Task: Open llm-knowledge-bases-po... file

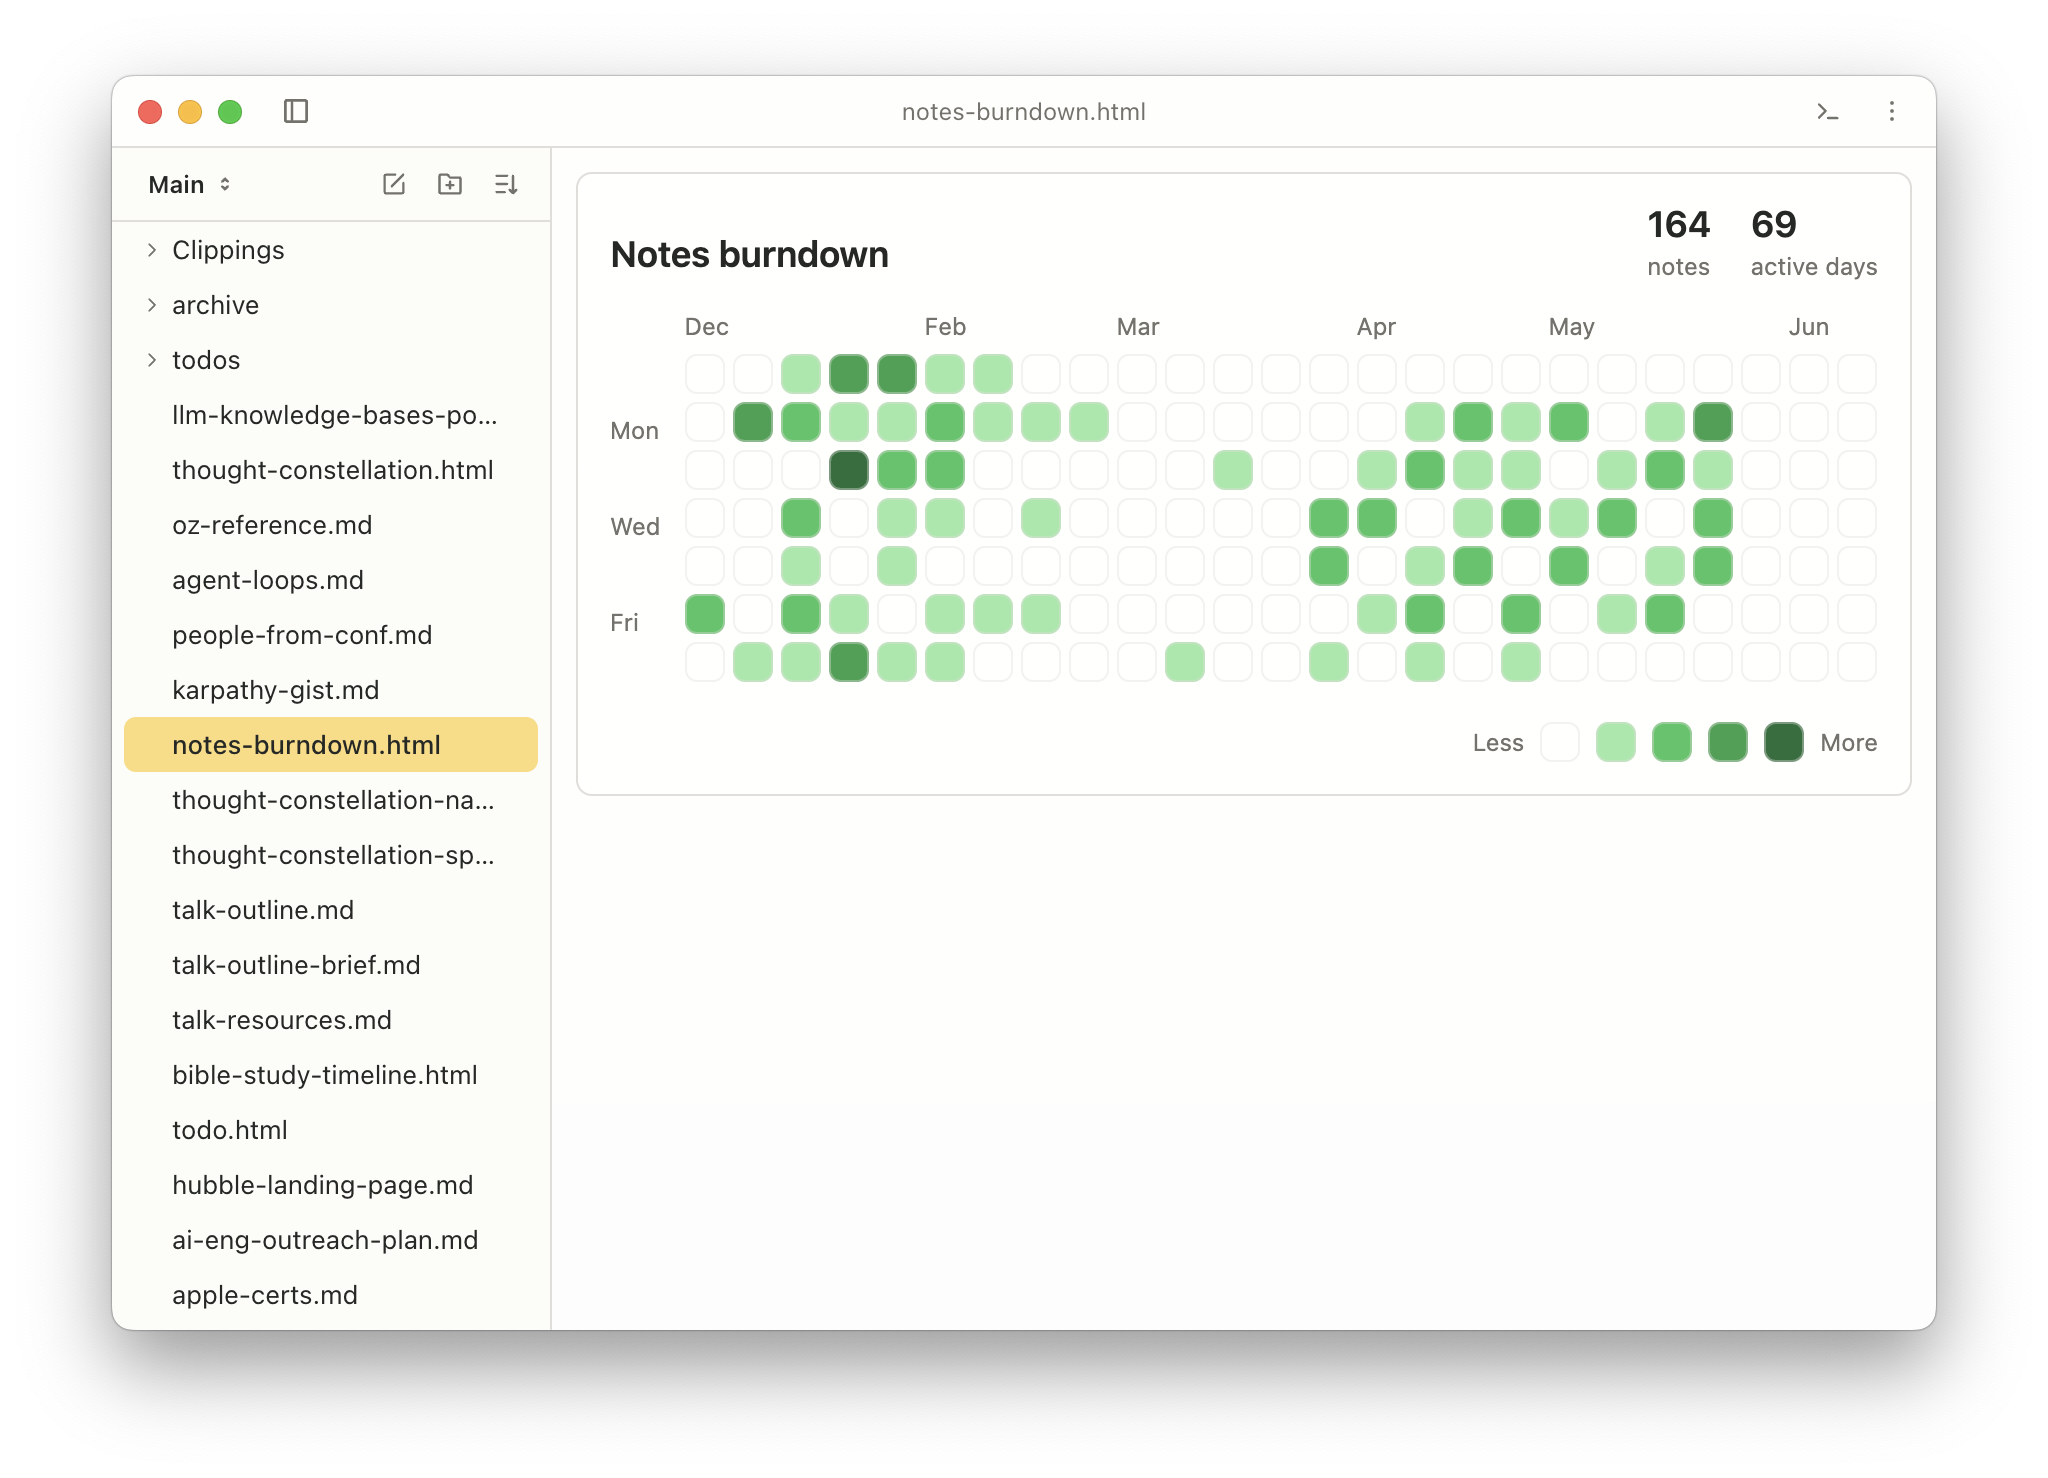Action: (331, 415)
